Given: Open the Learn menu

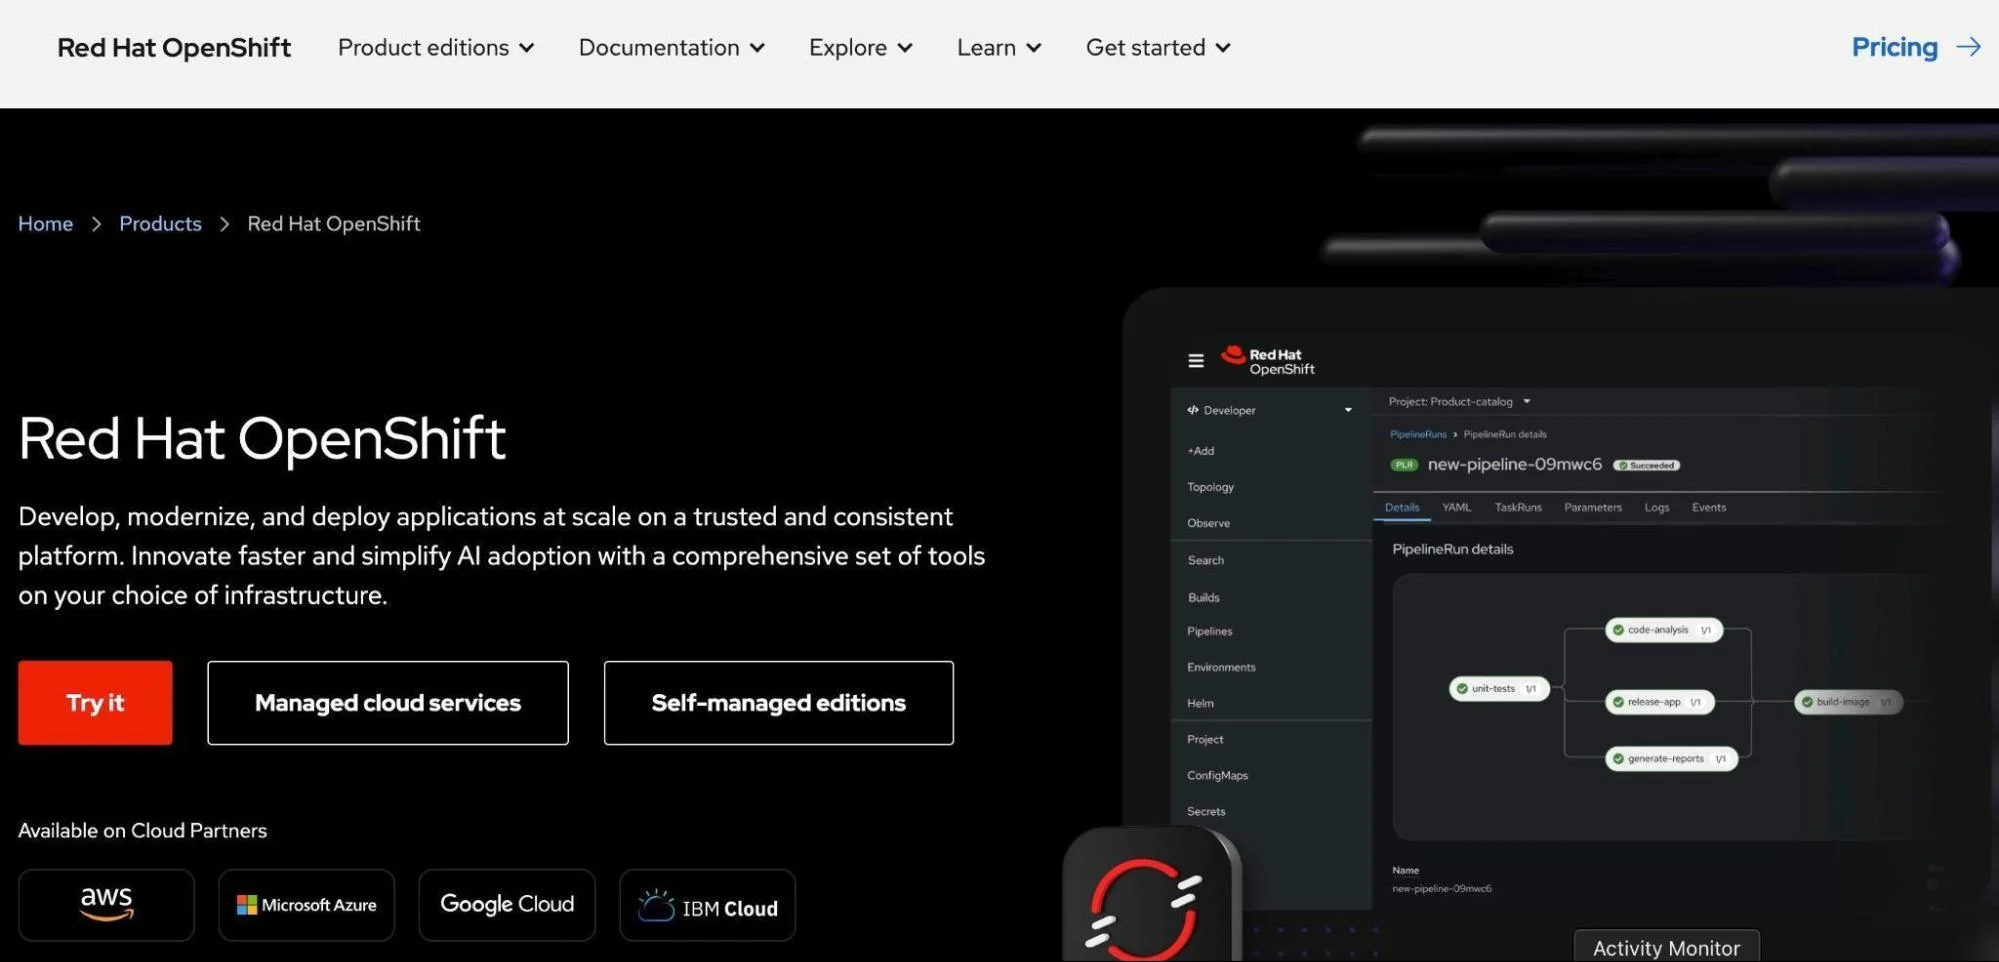Looking at the screenshot, I should pos(997,47).
